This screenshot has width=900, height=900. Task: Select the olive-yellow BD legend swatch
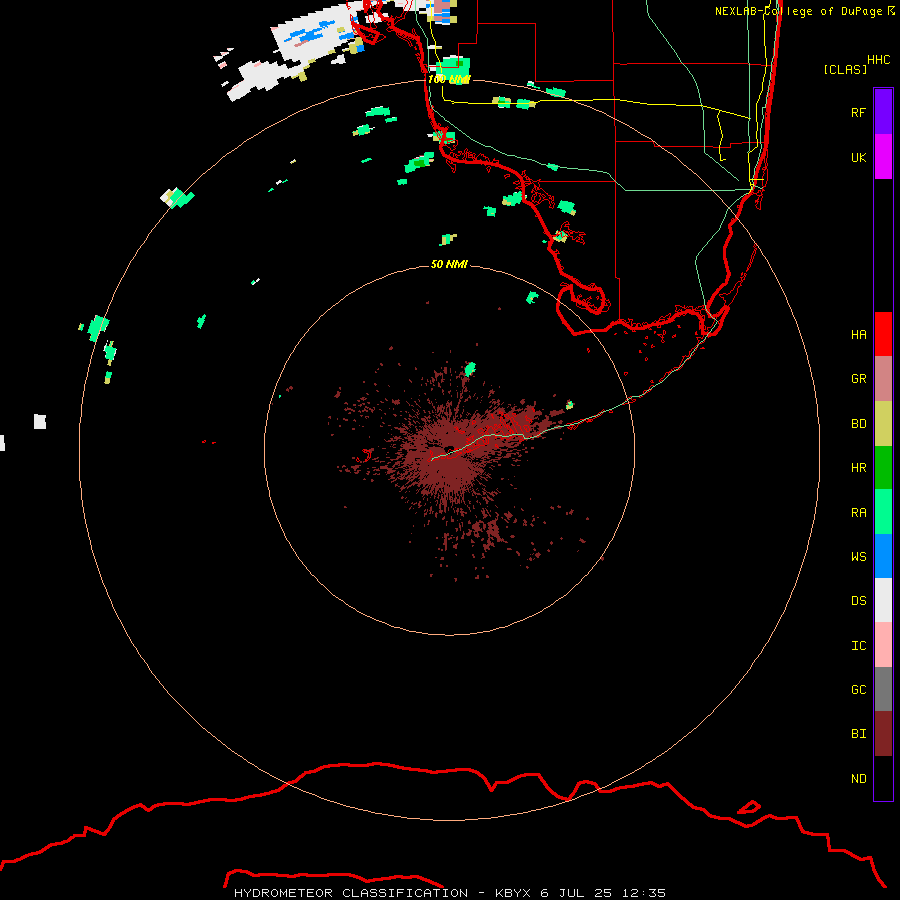[883, 424]
